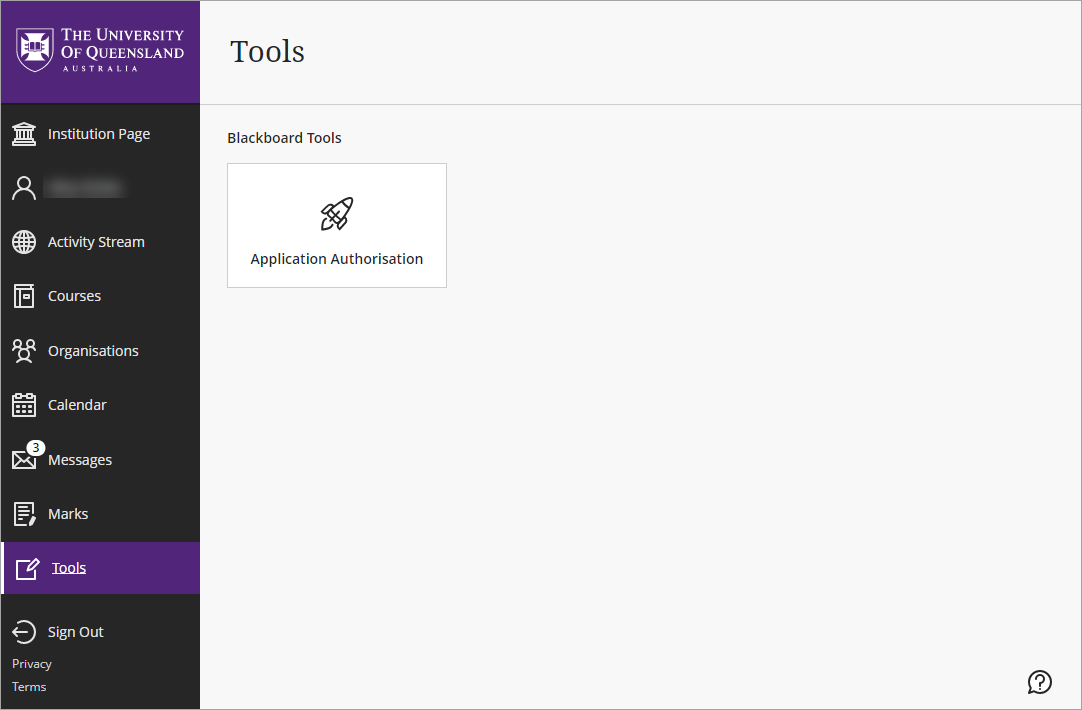This screenshot has height=710, width=1082.
Task: Click the Sign Out link
Action: tap(75, 632)
